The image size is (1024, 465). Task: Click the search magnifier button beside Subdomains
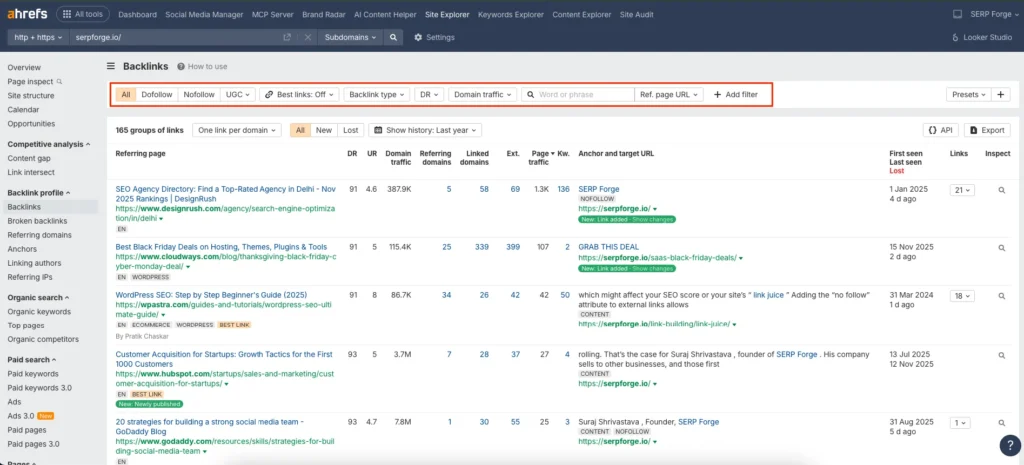point(395,37)
